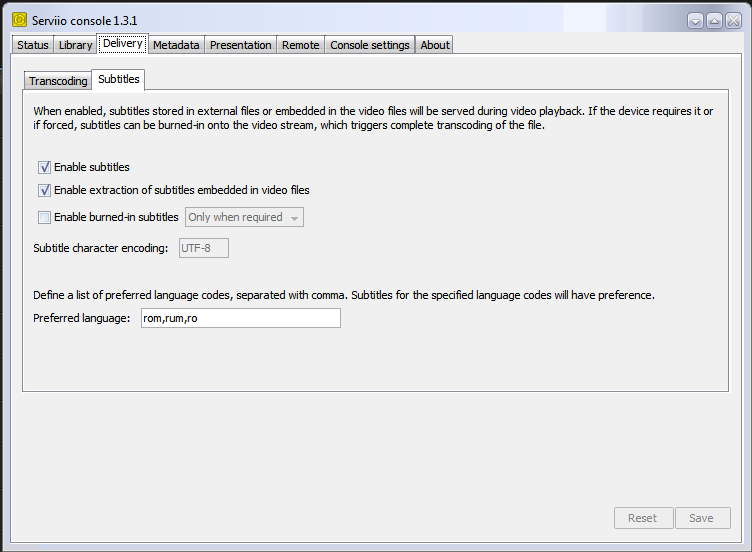This screenshot has width=752, height=552.
Task: Open the 'Only when required' dropdown
Action: coord(244,217)
